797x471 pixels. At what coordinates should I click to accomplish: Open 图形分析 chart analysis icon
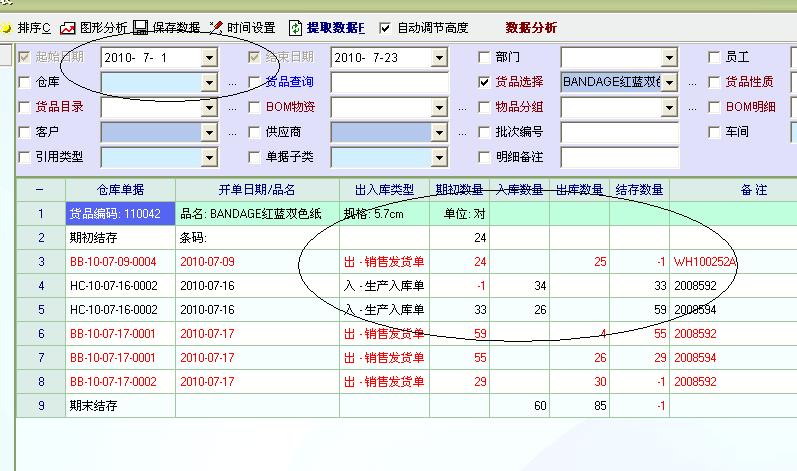pyautogui.click(x=68, y=28)
